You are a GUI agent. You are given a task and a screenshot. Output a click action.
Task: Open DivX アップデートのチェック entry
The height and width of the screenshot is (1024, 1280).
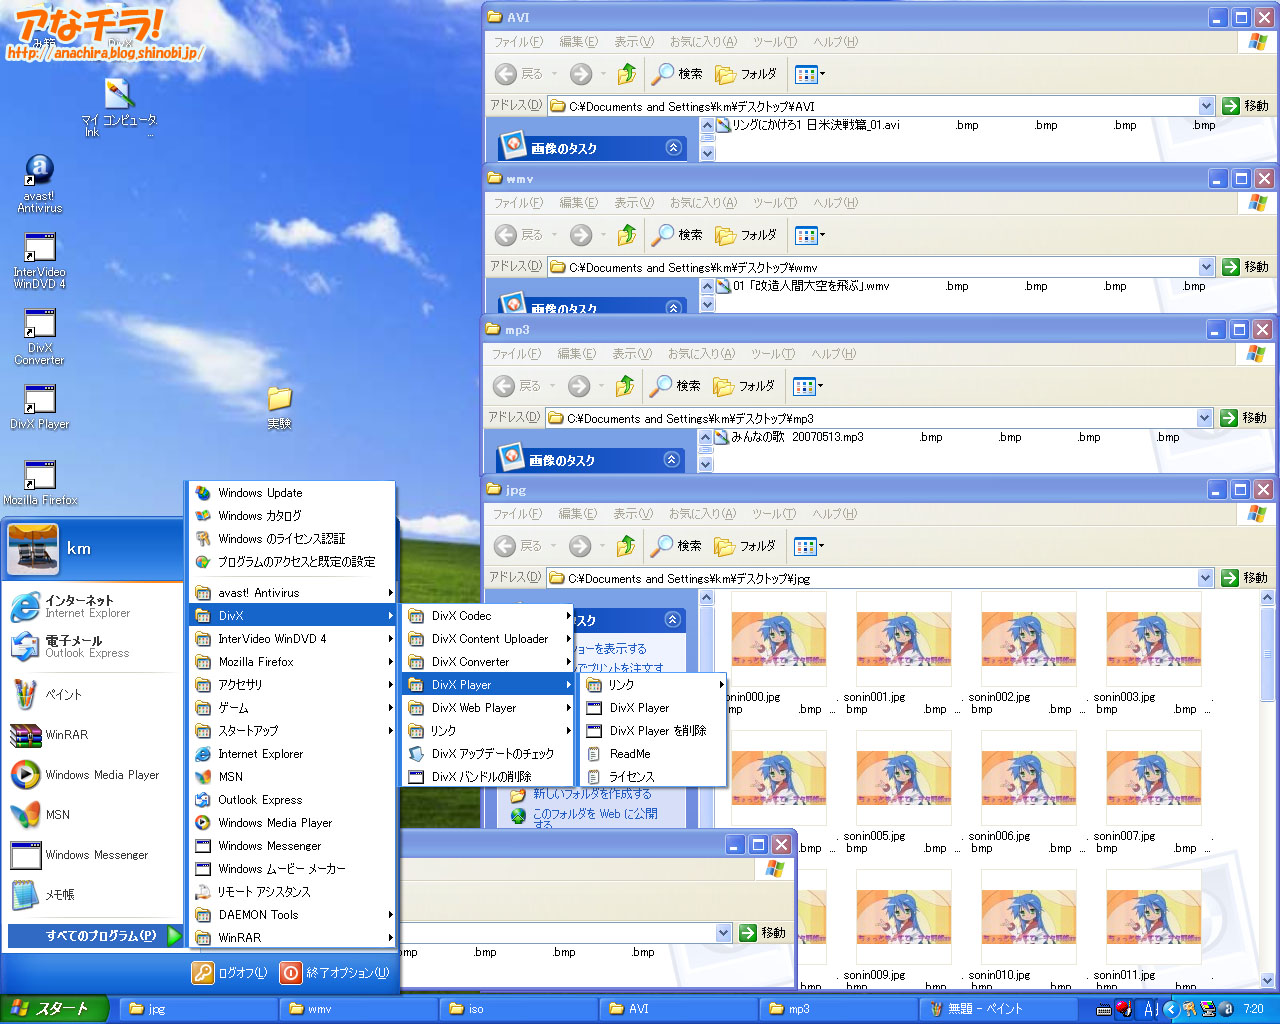[489, 754]
